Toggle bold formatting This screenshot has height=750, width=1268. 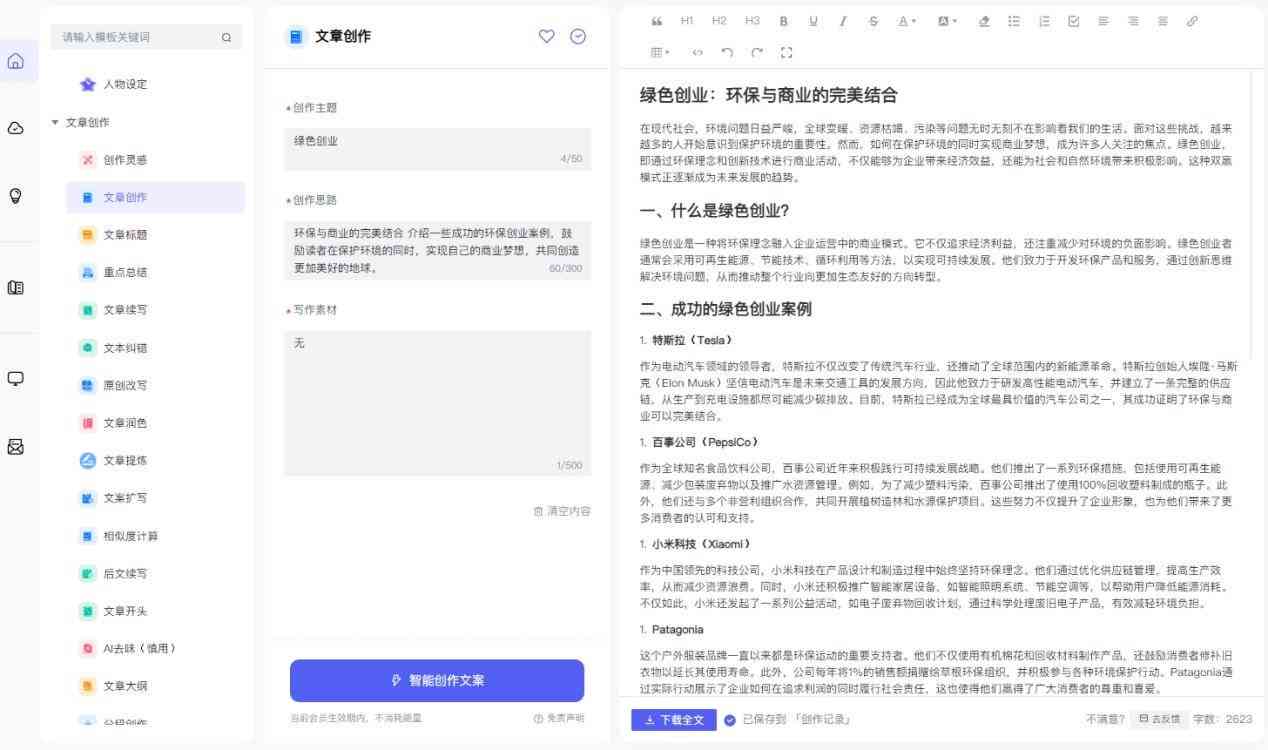click(784, 21)
